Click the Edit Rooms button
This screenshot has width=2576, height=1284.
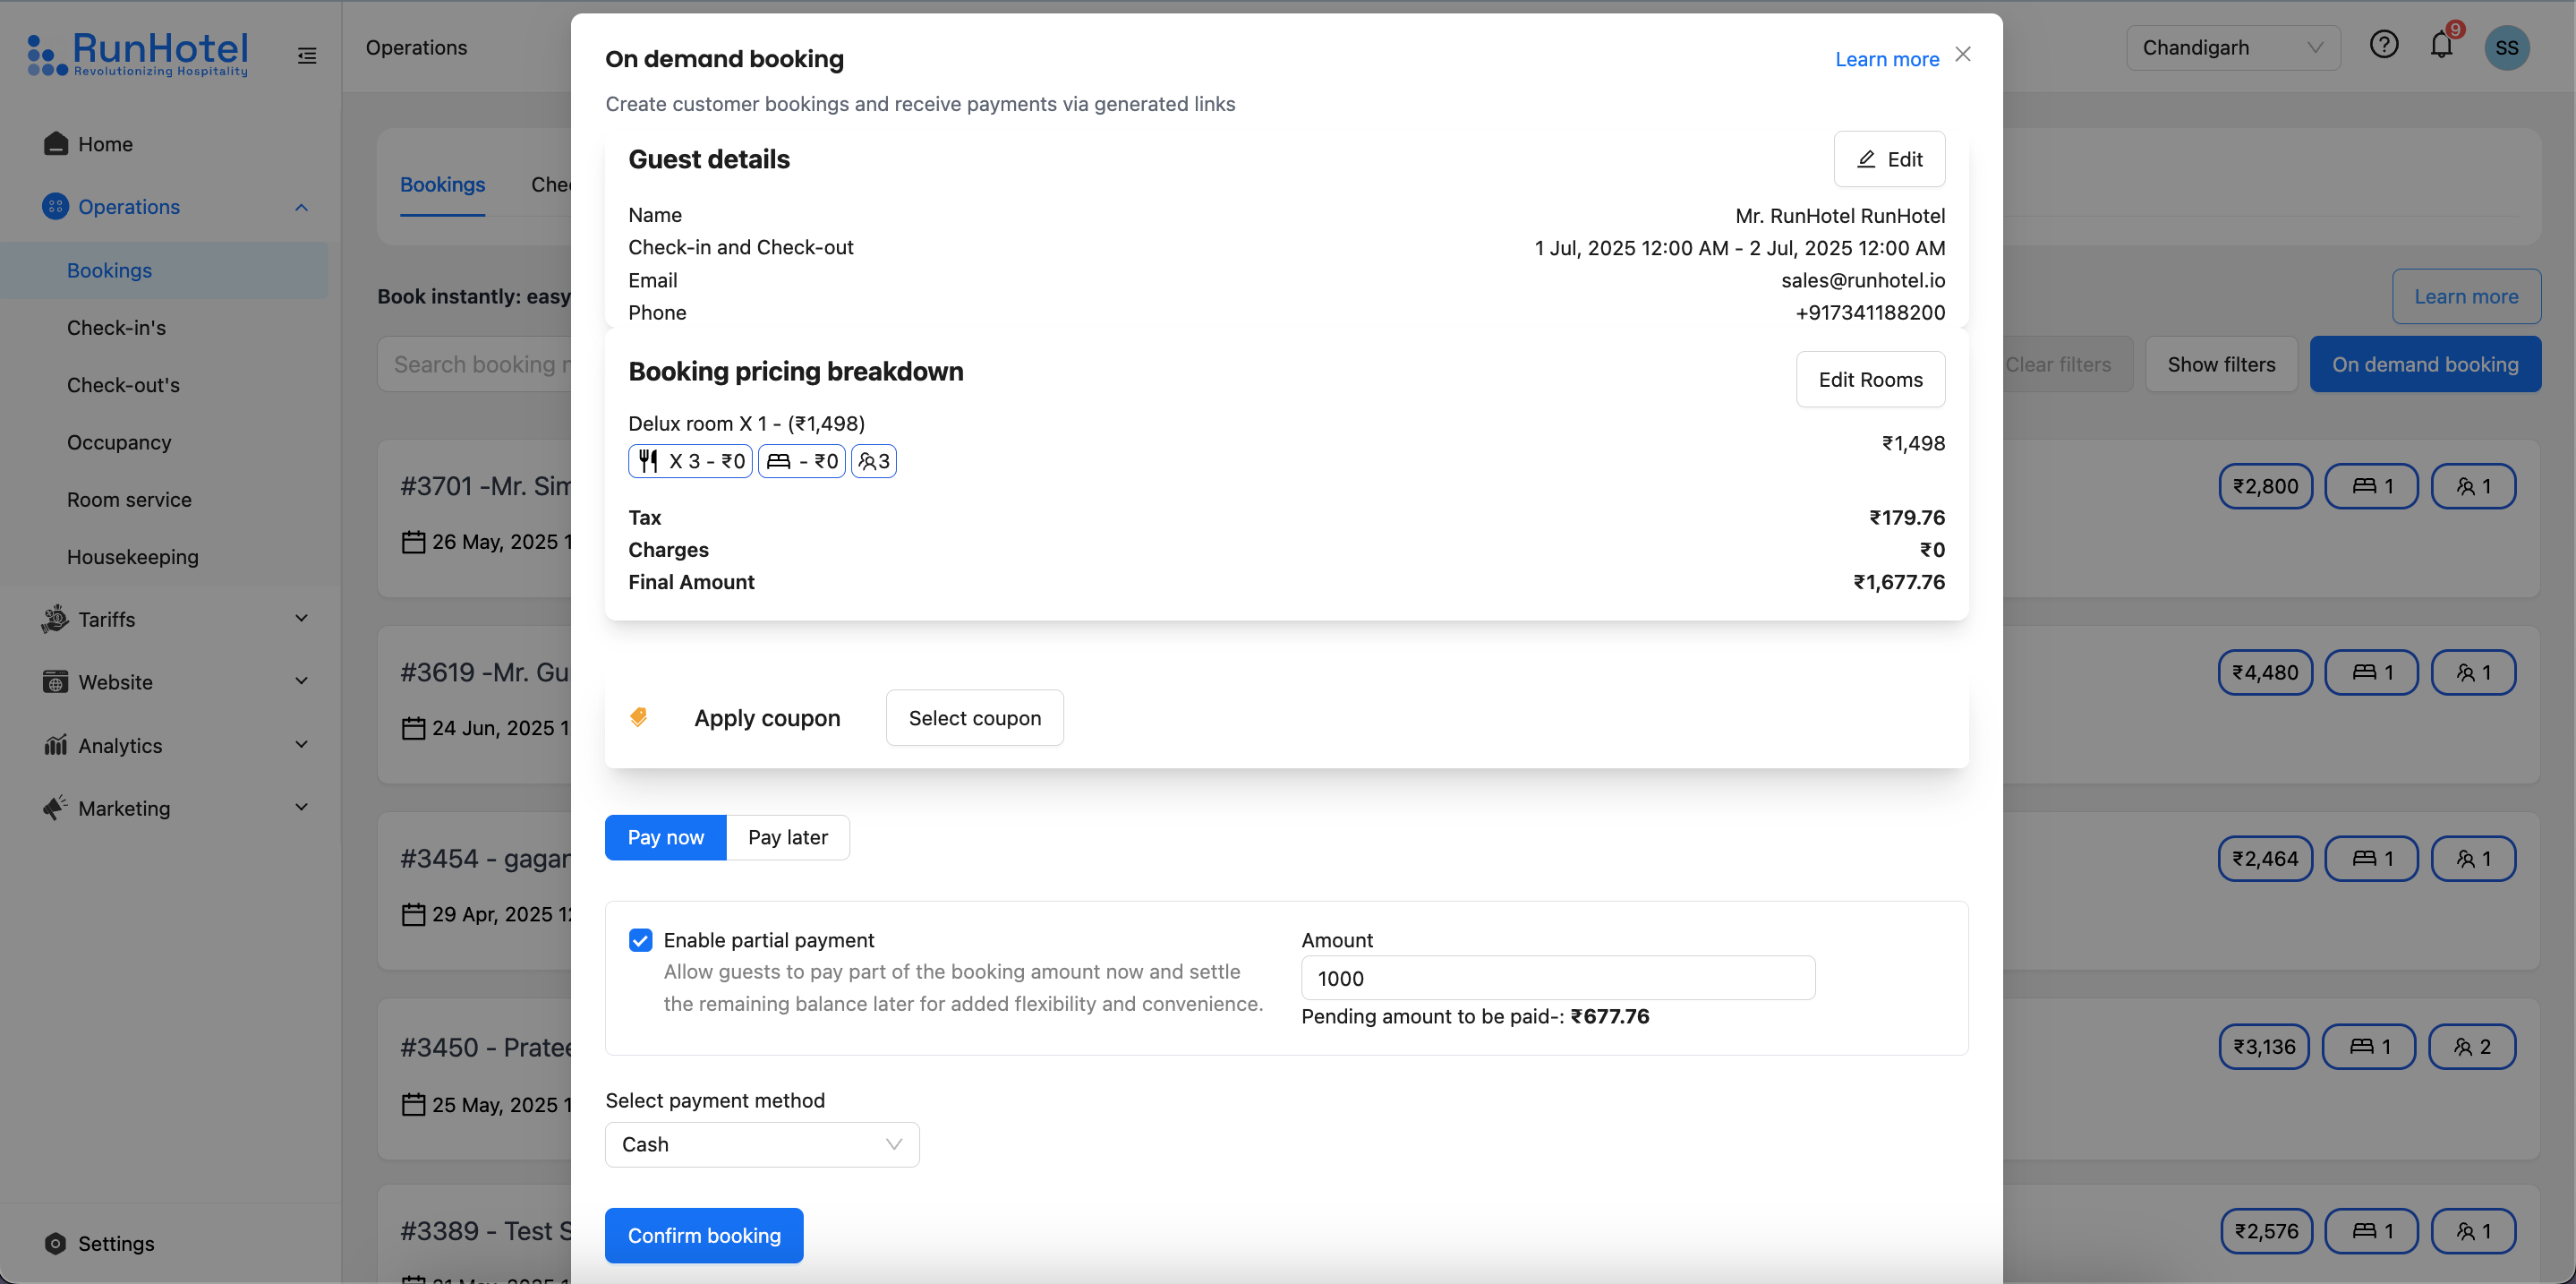pyautogui.click(x=1870, y=379)
